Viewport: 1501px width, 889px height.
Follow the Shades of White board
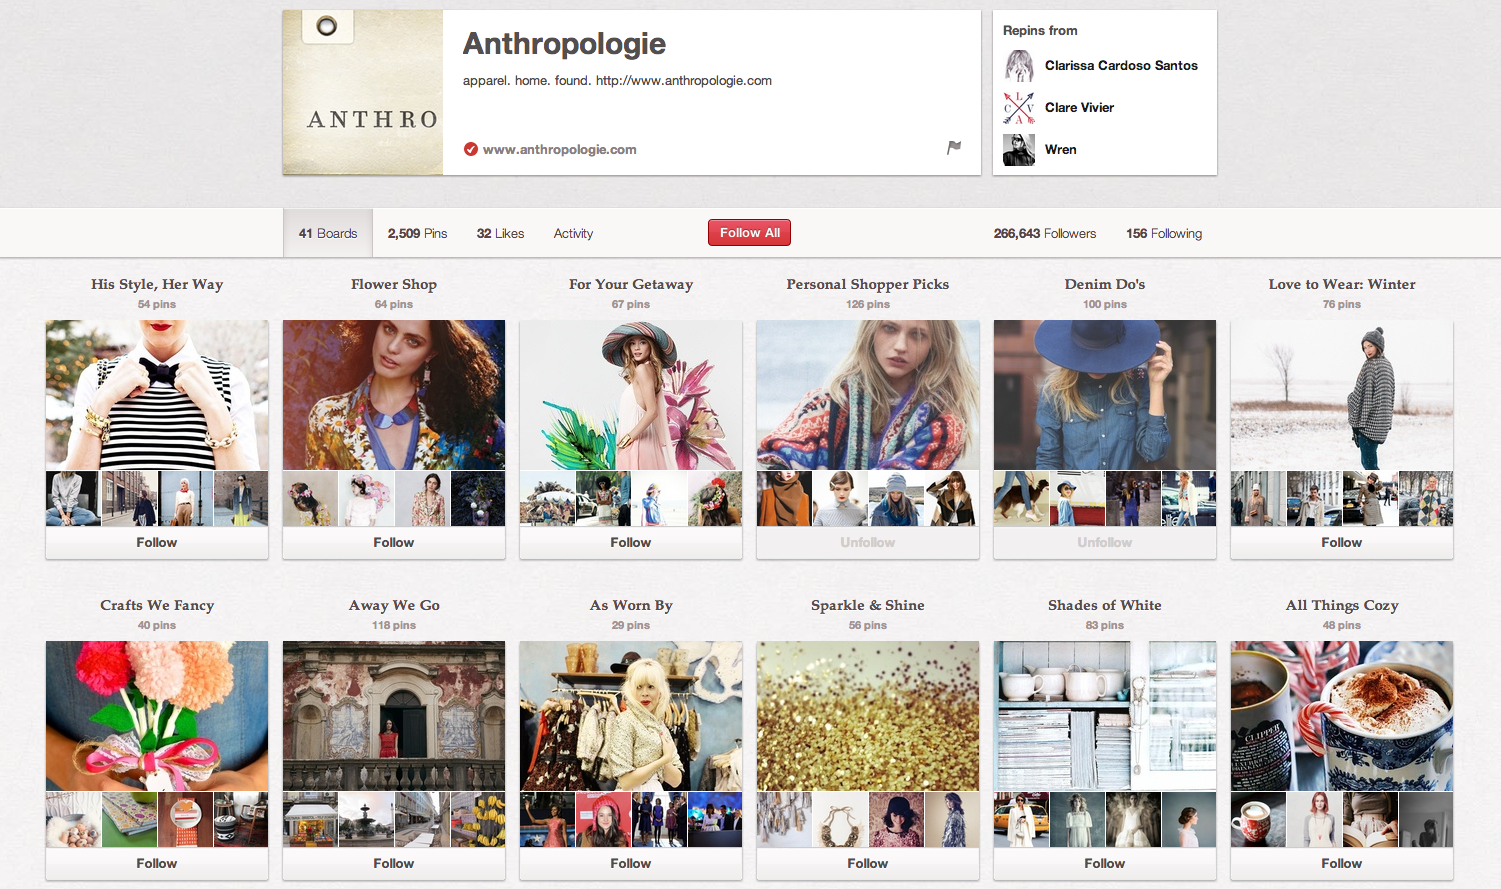pyautogui.click(x=1105, y=863)
